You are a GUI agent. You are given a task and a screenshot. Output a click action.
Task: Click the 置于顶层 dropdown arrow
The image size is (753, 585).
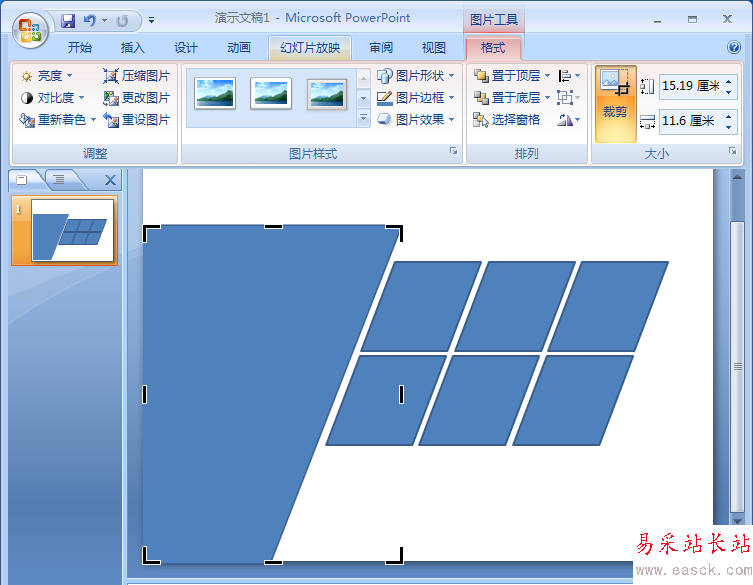(547, 76)
